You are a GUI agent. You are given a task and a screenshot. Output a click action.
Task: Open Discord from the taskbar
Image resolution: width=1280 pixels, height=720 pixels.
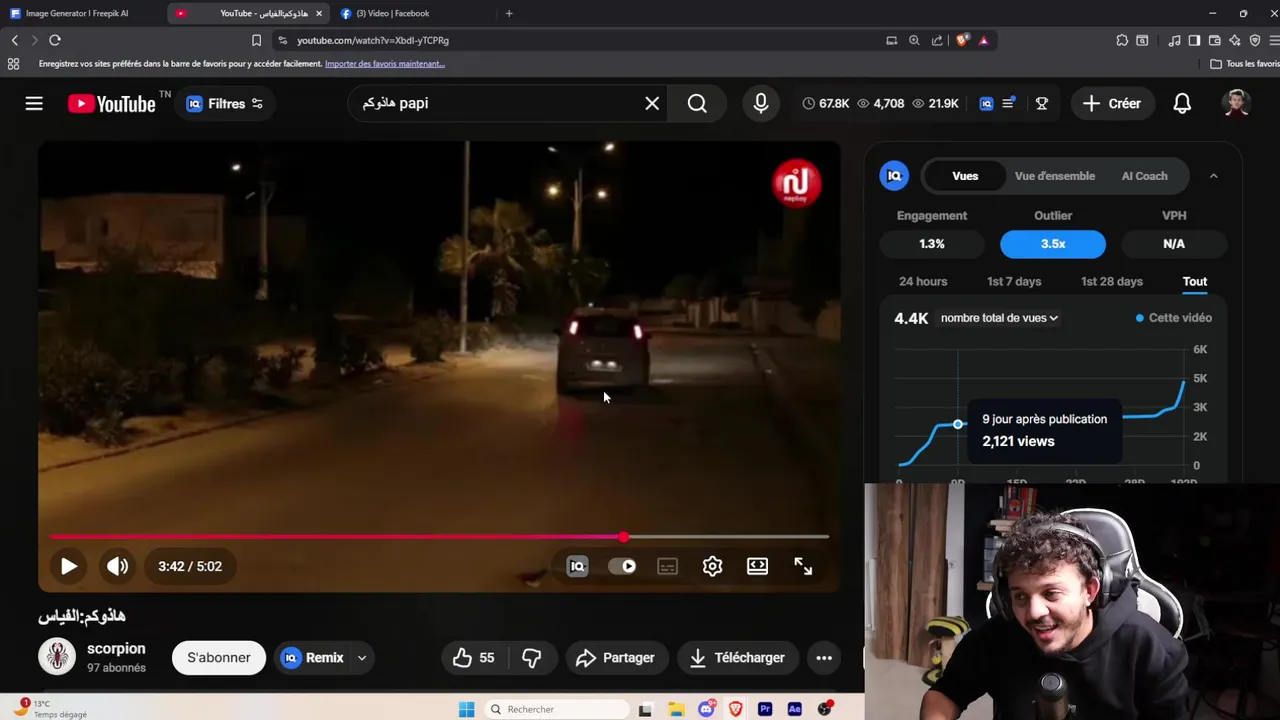point(706,709)
